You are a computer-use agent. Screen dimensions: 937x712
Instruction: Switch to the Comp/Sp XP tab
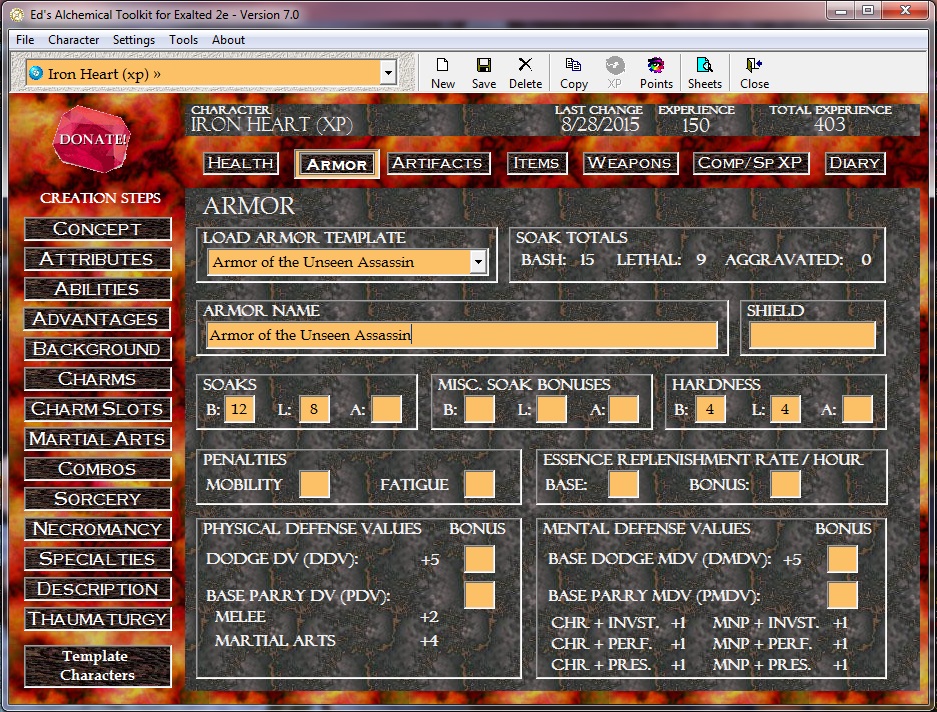pos(751,163)
